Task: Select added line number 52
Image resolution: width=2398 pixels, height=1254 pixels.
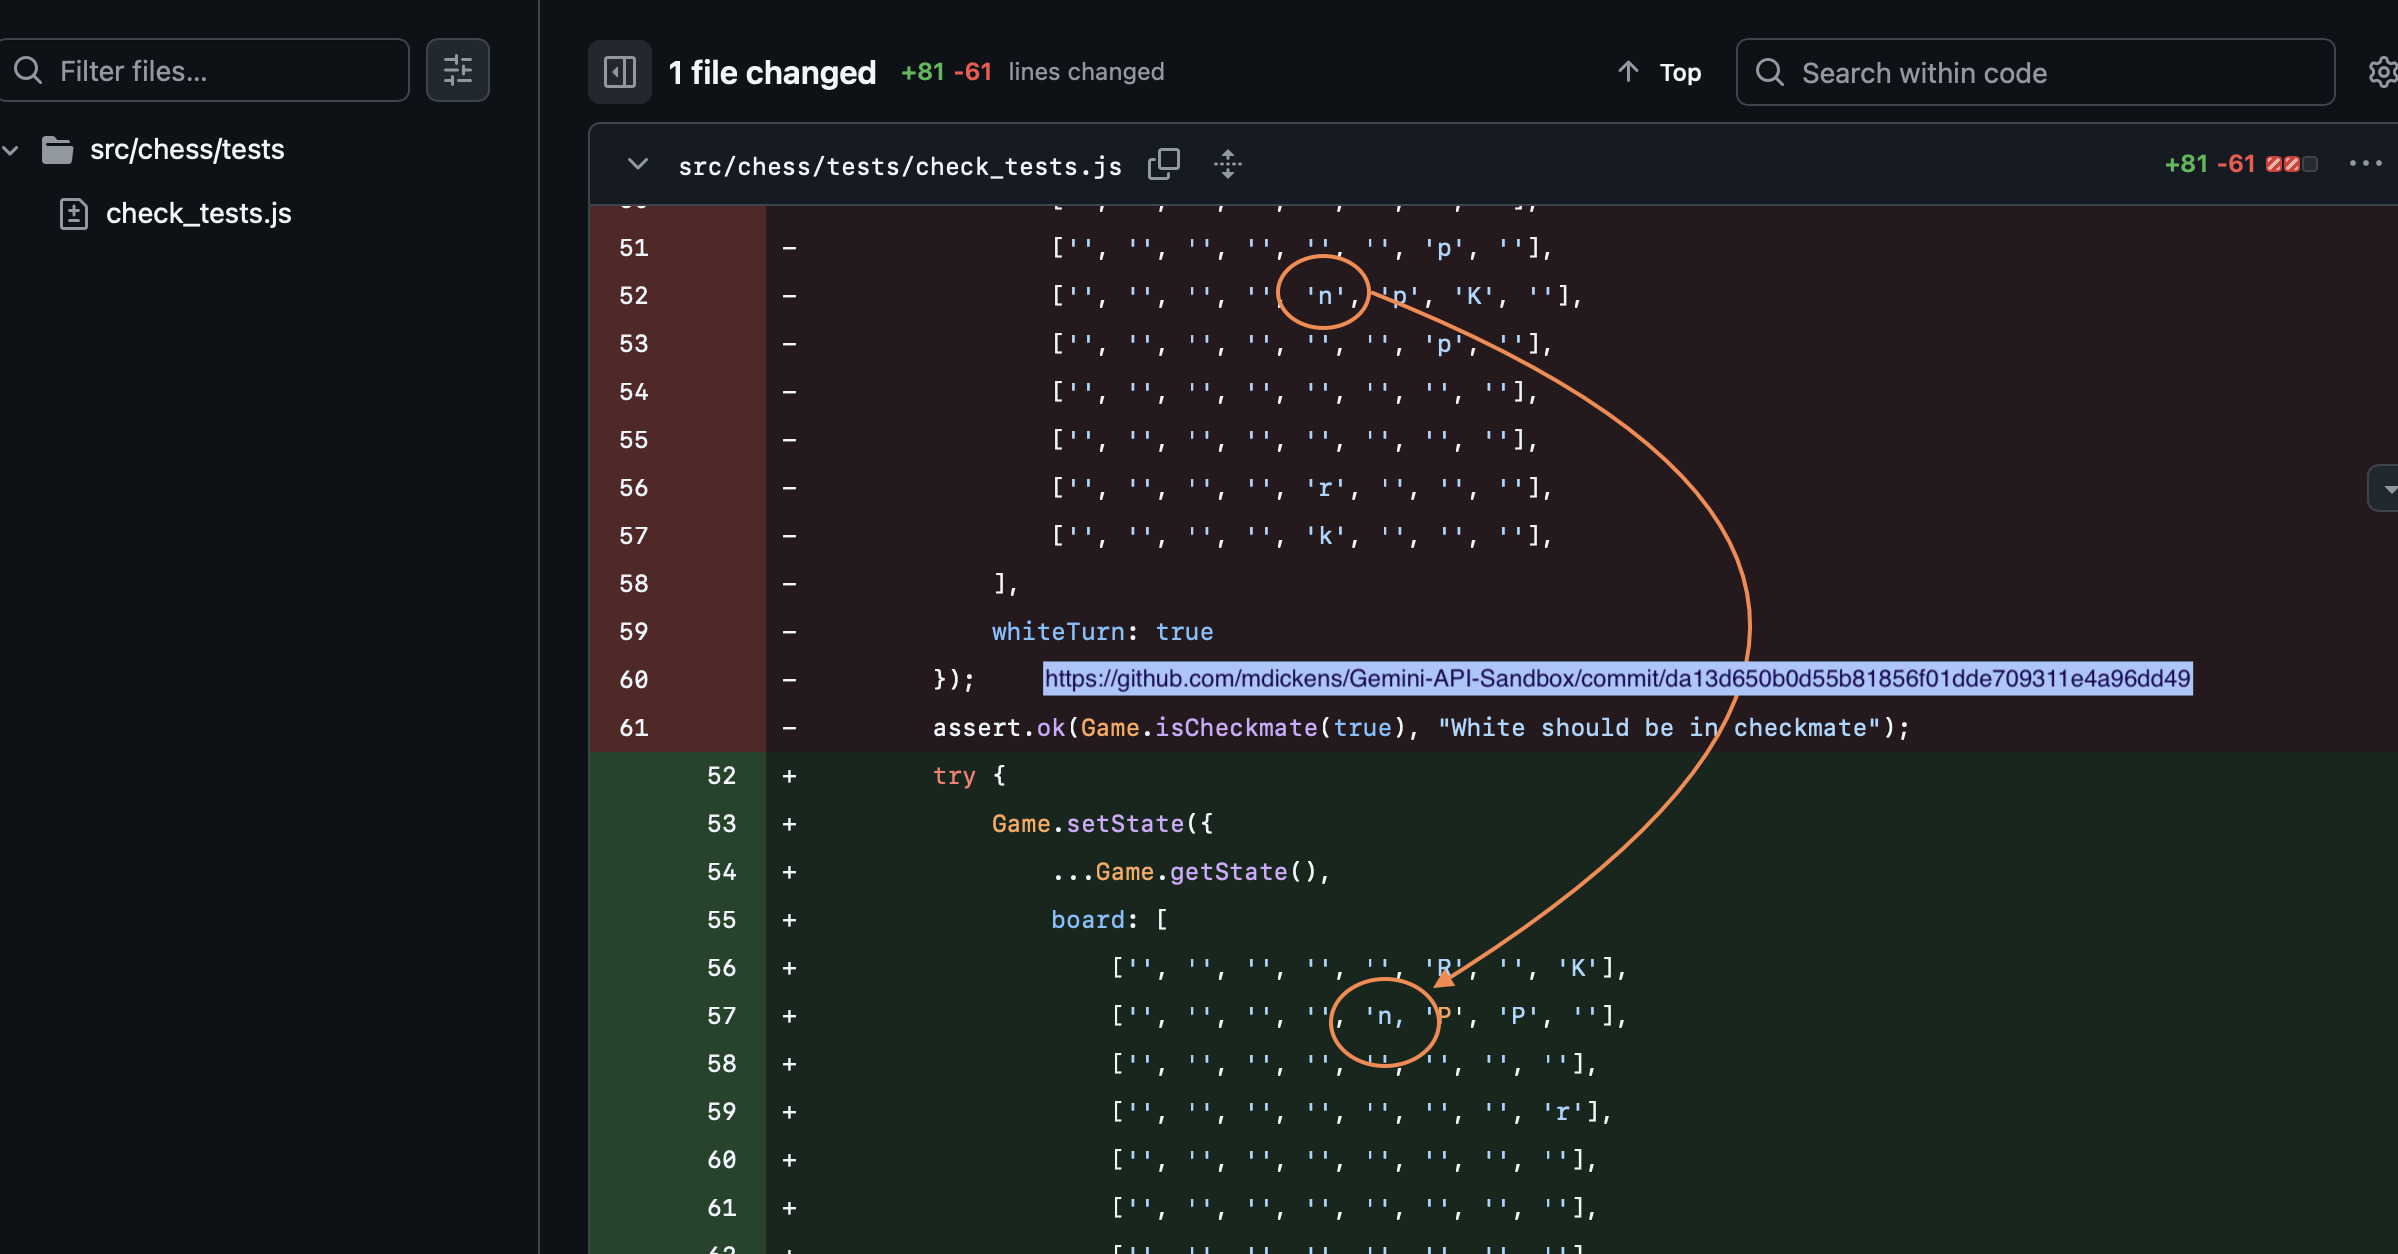Action: coord(721,776)
